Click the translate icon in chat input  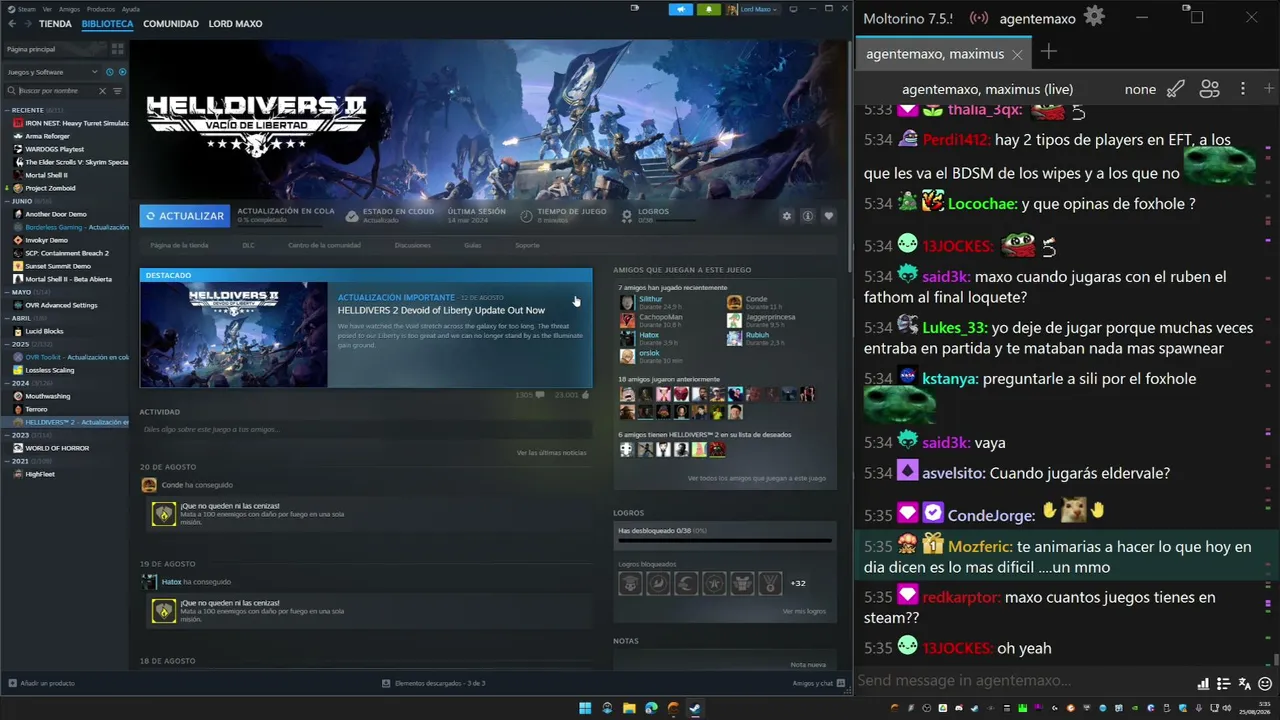coord(1244,683)
